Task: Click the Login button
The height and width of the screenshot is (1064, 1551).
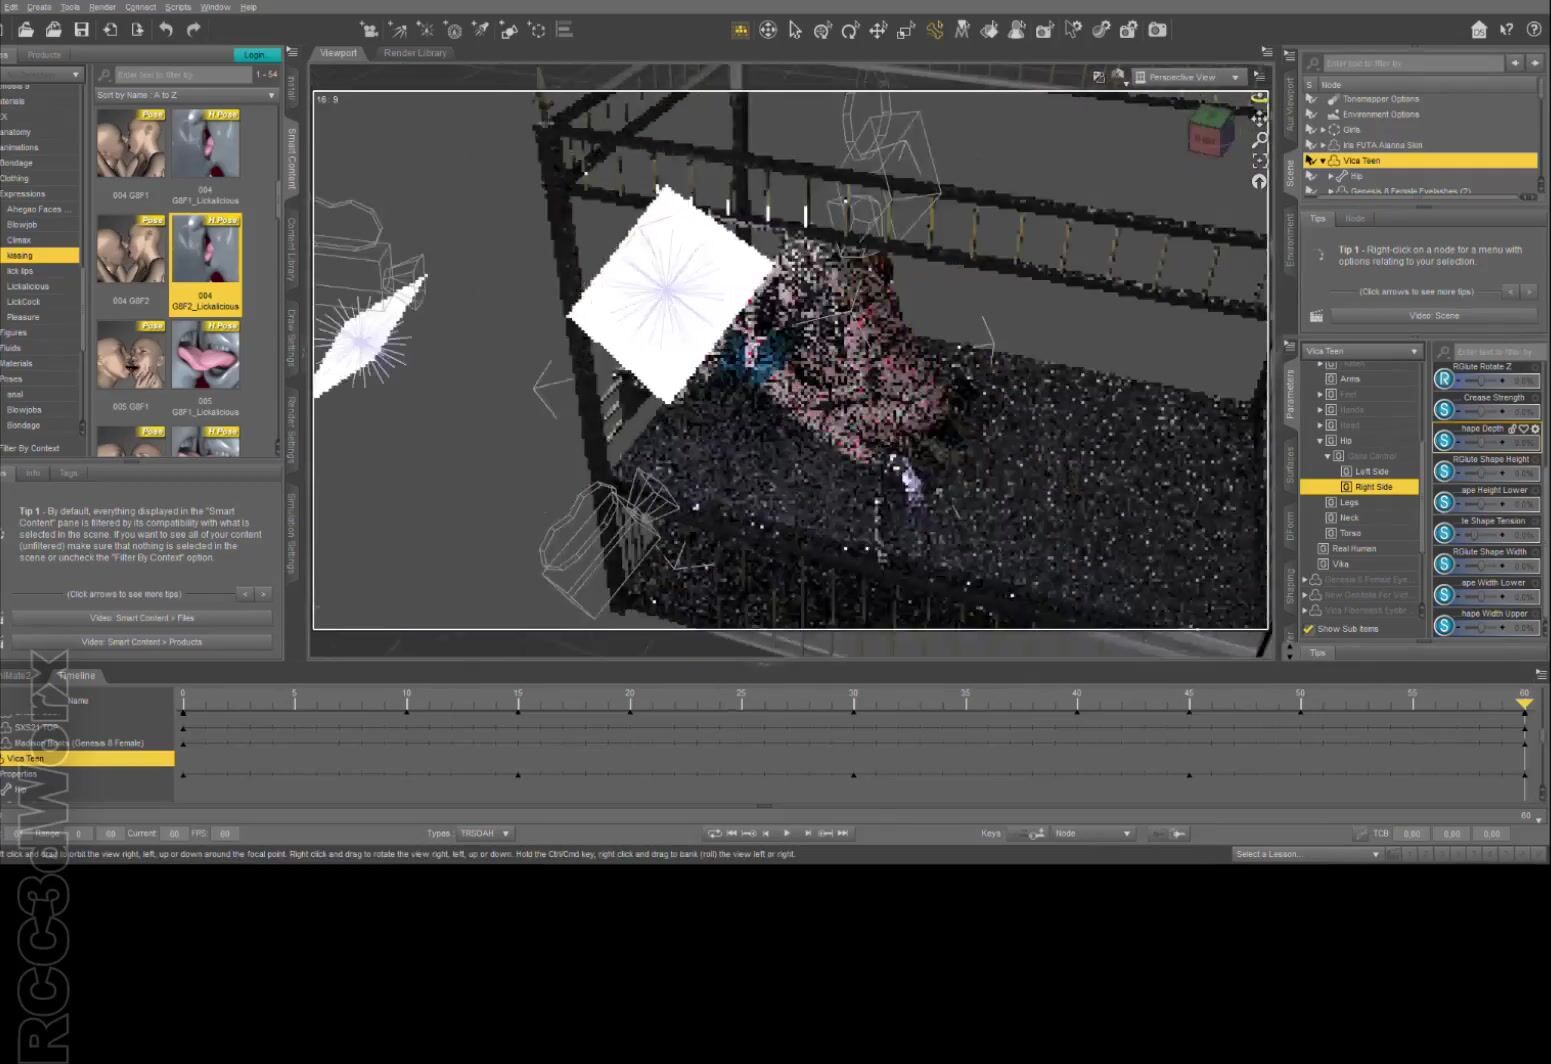Action: click(x=255, y=55)
